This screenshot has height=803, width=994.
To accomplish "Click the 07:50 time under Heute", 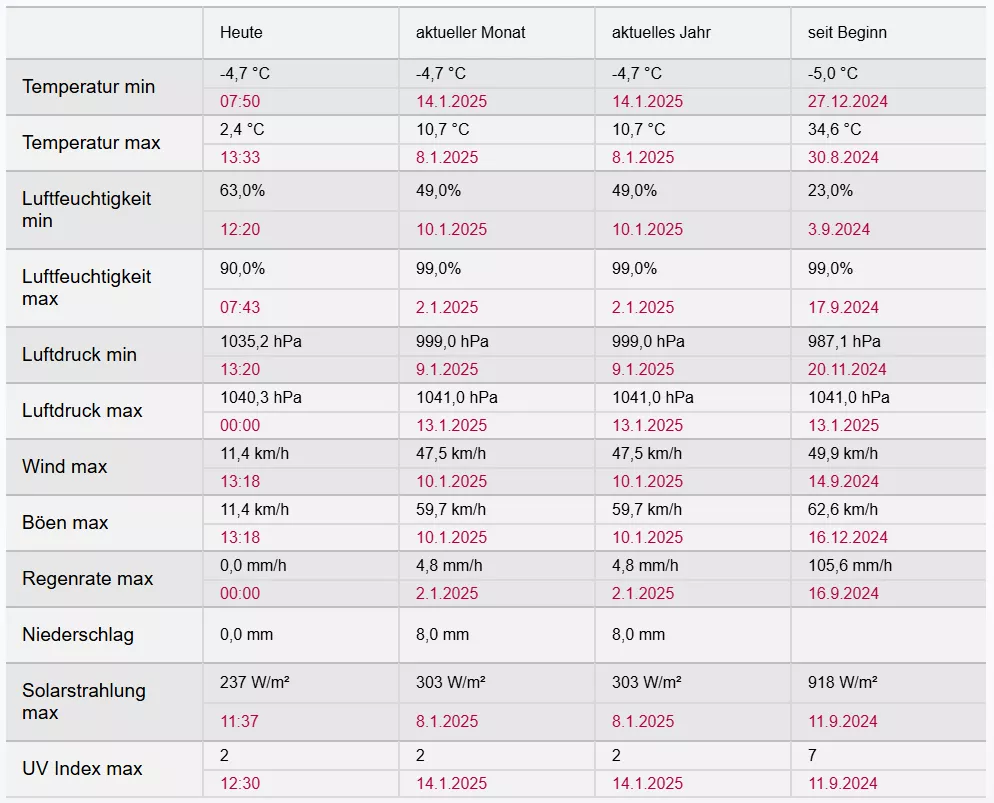I will click(240, 101).
